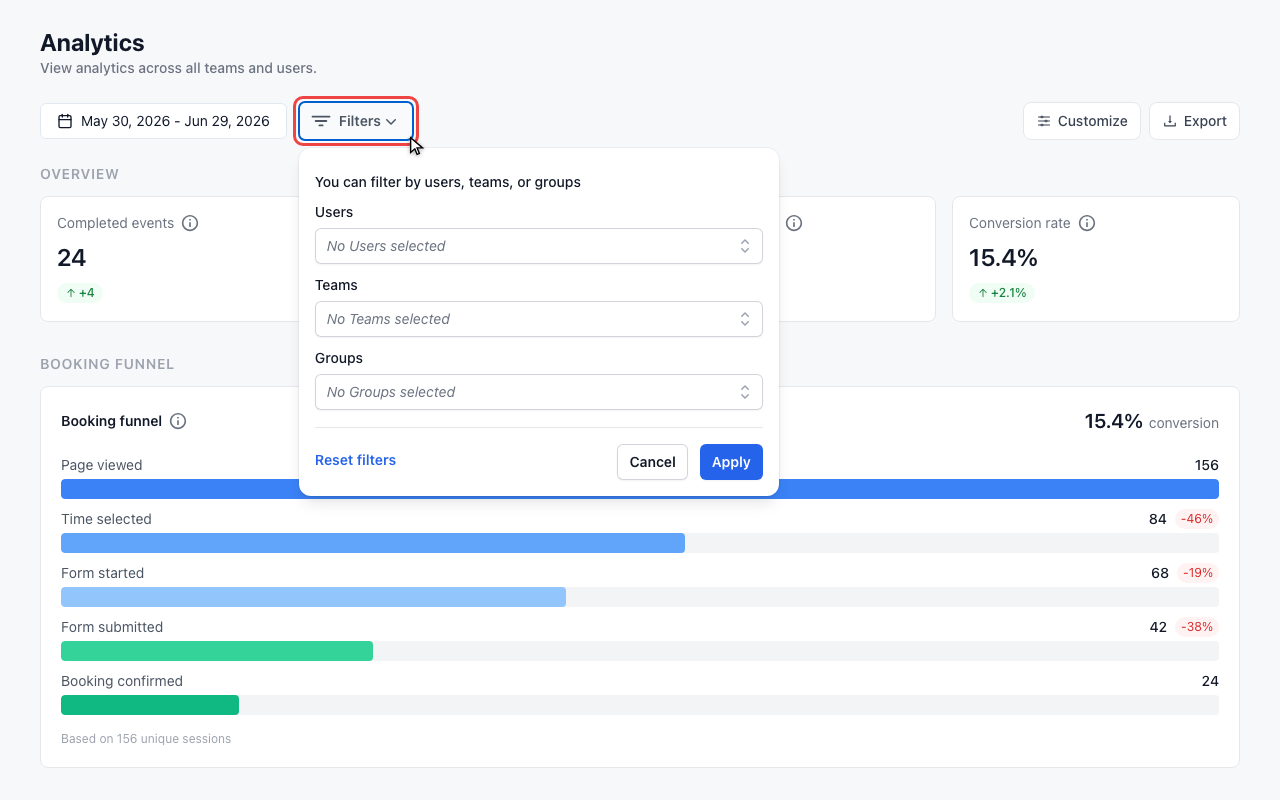Cancel the filter popup
1280x800 pixels.
pyautogui.click(x=652, y=462)
